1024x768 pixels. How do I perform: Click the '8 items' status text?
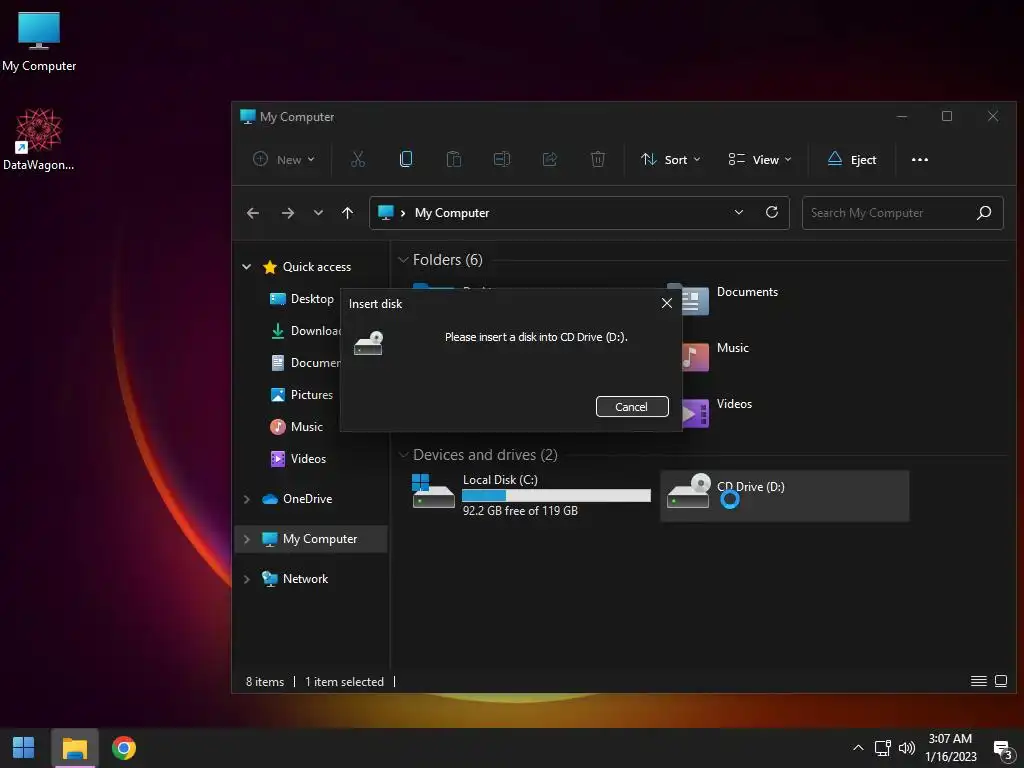pyautogui.click(x=264, y=681)
